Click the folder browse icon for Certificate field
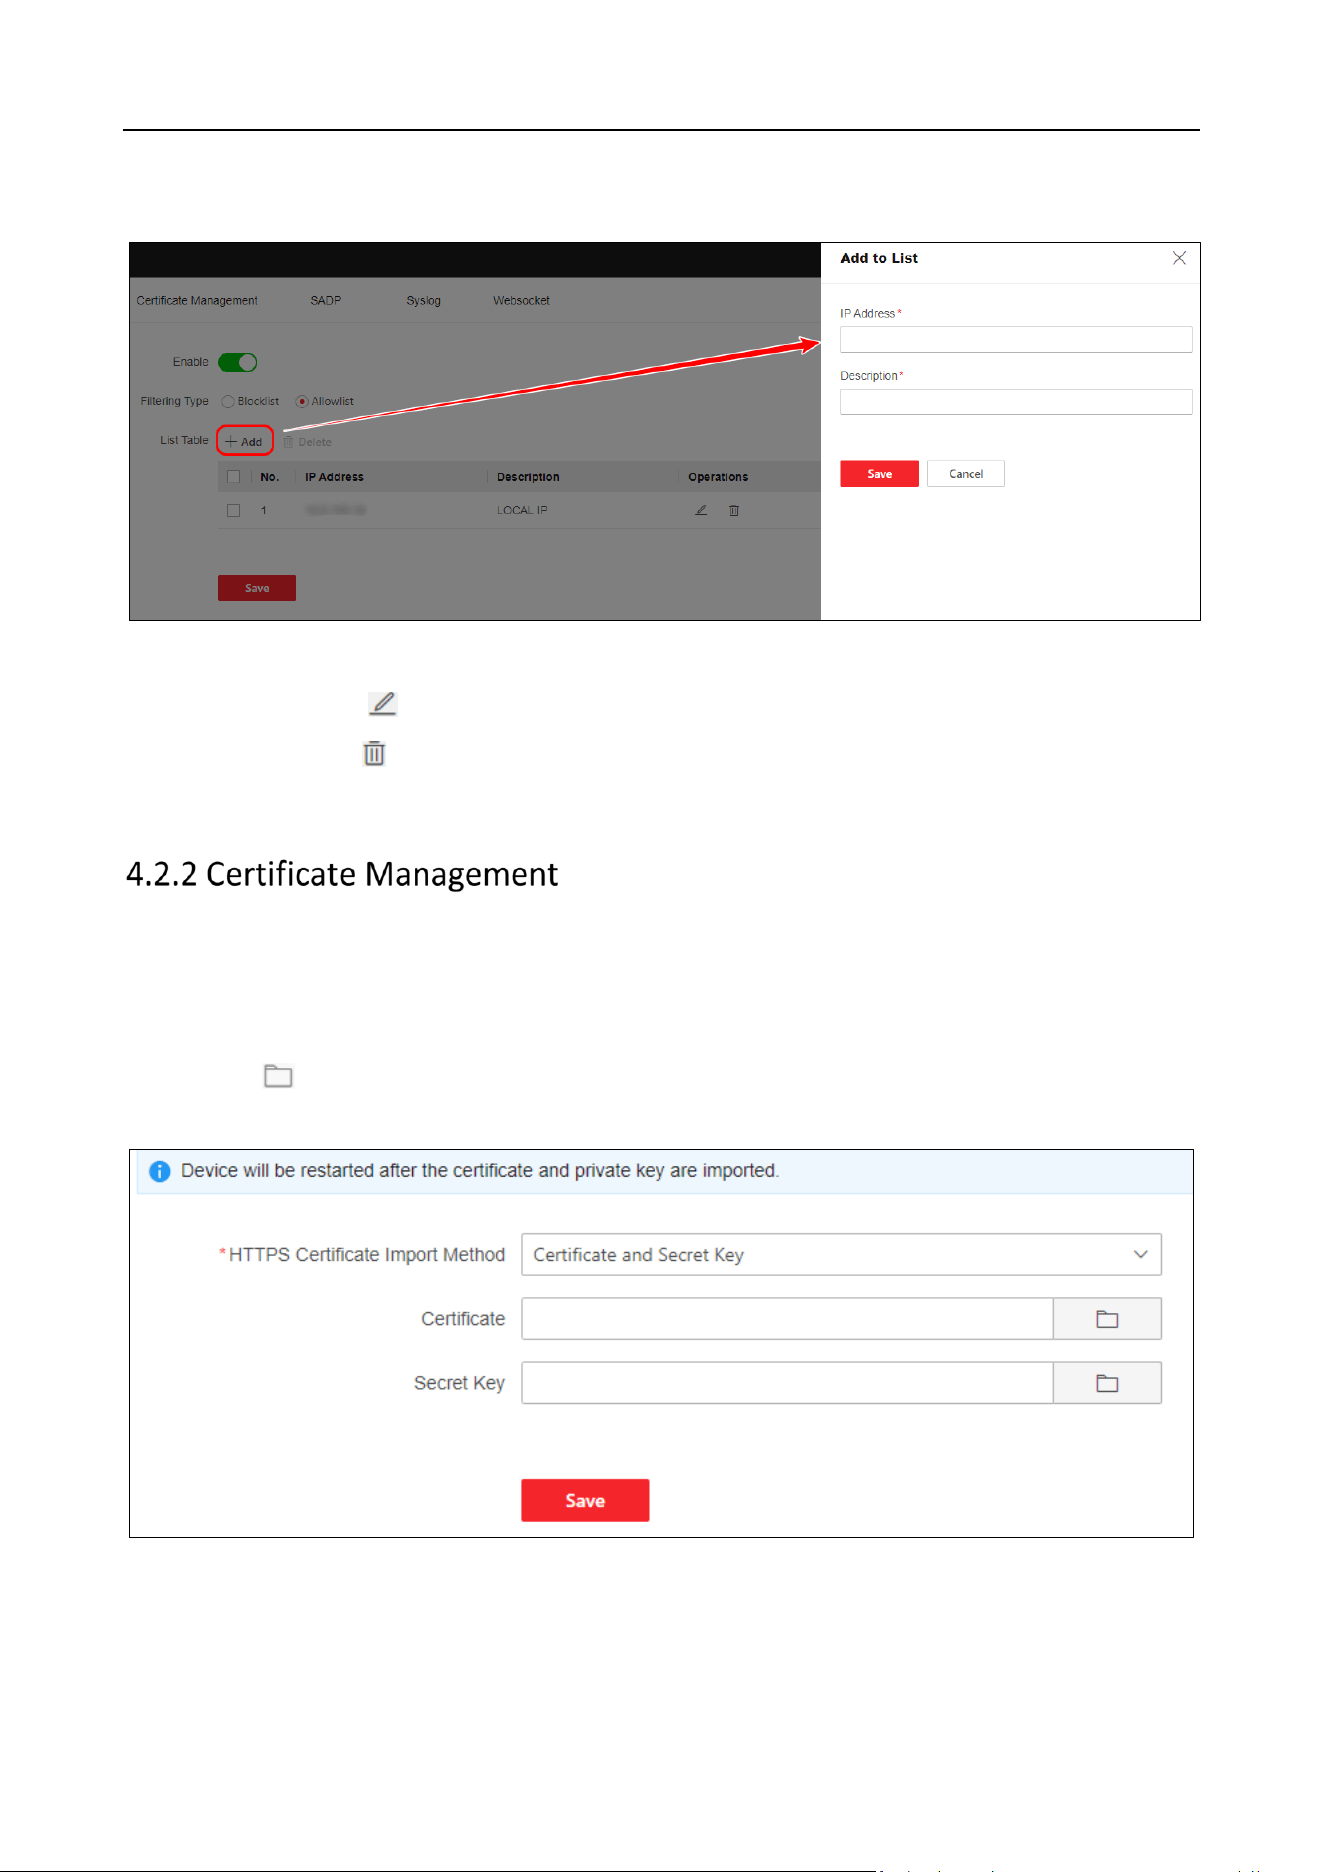 1107,1319
